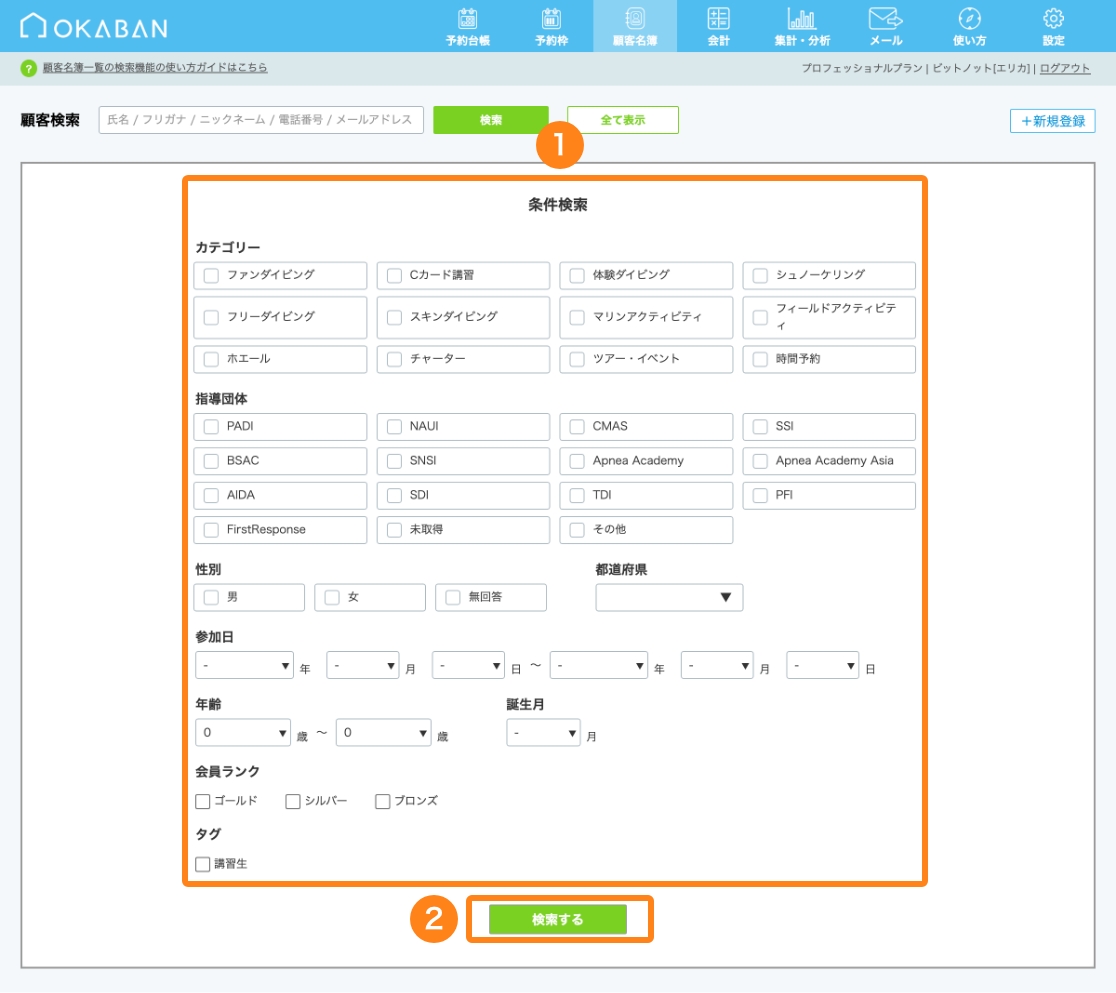Image resolution: width=1116 pixels, height=993 pixels.
Task: Check the スキンダイビング category box
Action: point(394,317)
